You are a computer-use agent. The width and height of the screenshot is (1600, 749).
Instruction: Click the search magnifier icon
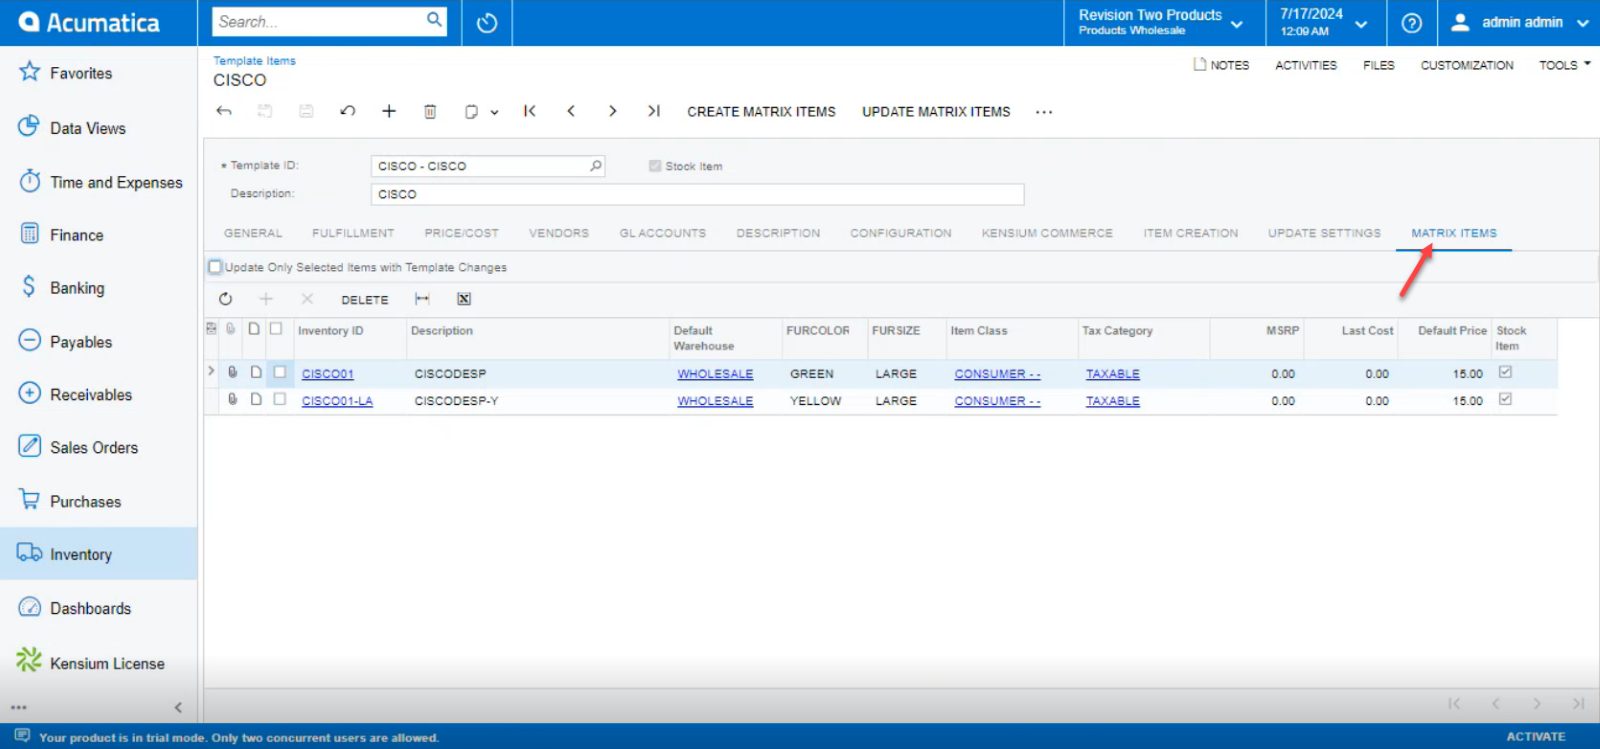434,19
